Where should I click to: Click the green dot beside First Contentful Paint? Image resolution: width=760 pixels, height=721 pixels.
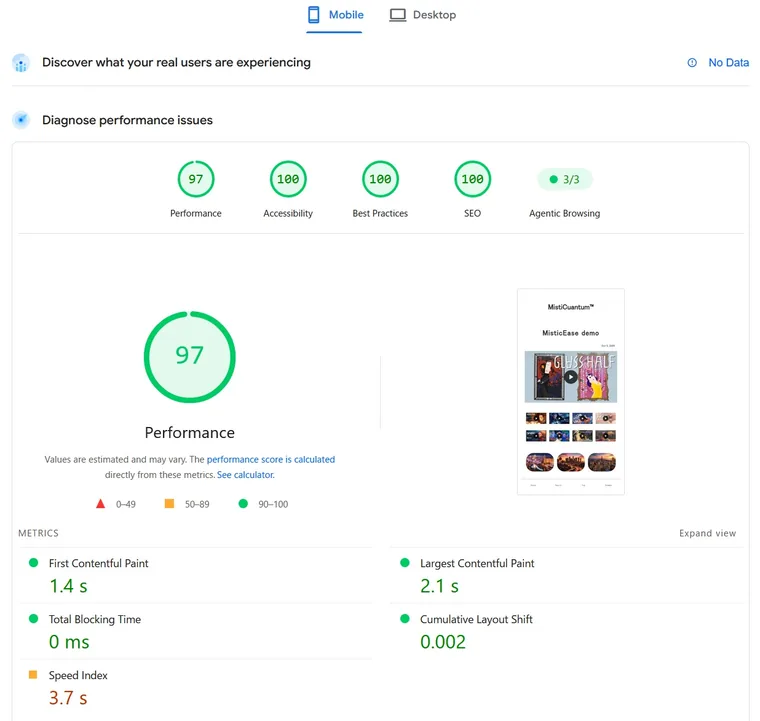click(x=33, y=563)
